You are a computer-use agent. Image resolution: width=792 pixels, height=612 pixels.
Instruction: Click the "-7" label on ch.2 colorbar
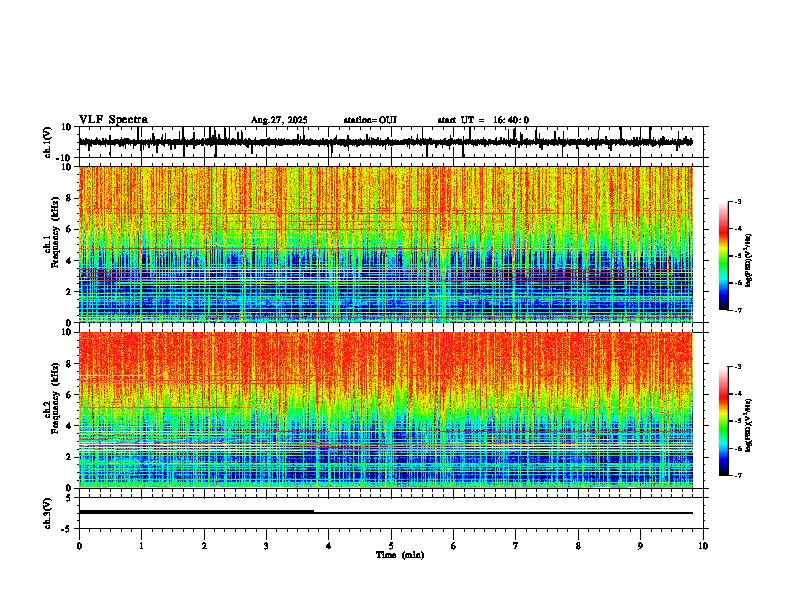tap(738, 475)
